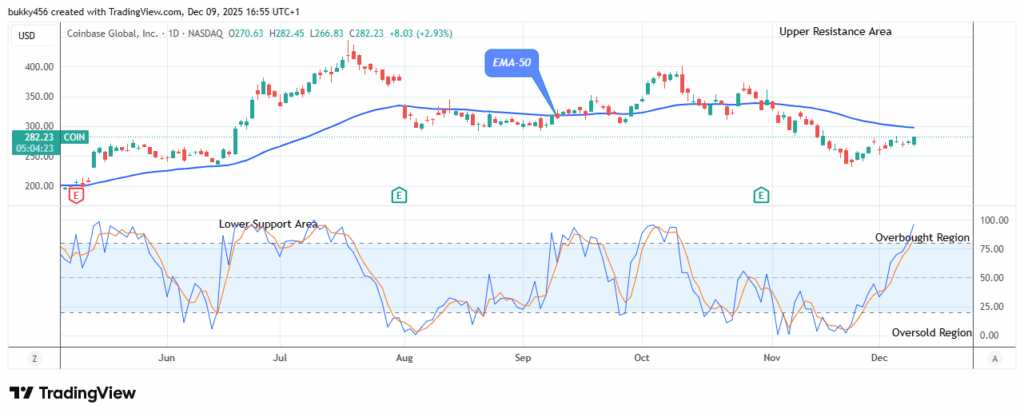Click the Coinbase Global, Inc. symbol title
The width and height of the screenshot is (1024, 417).
110,32
